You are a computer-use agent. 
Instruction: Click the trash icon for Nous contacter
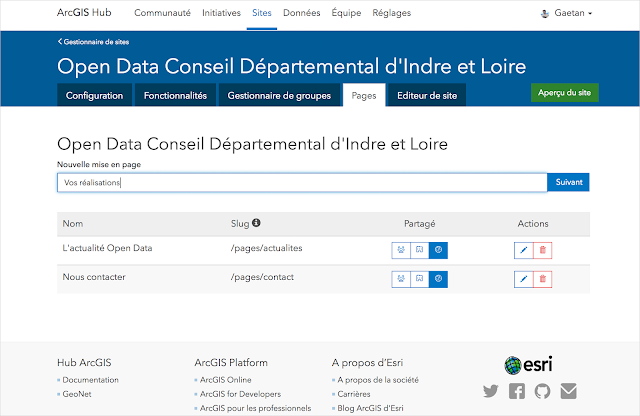coord(542,279)
